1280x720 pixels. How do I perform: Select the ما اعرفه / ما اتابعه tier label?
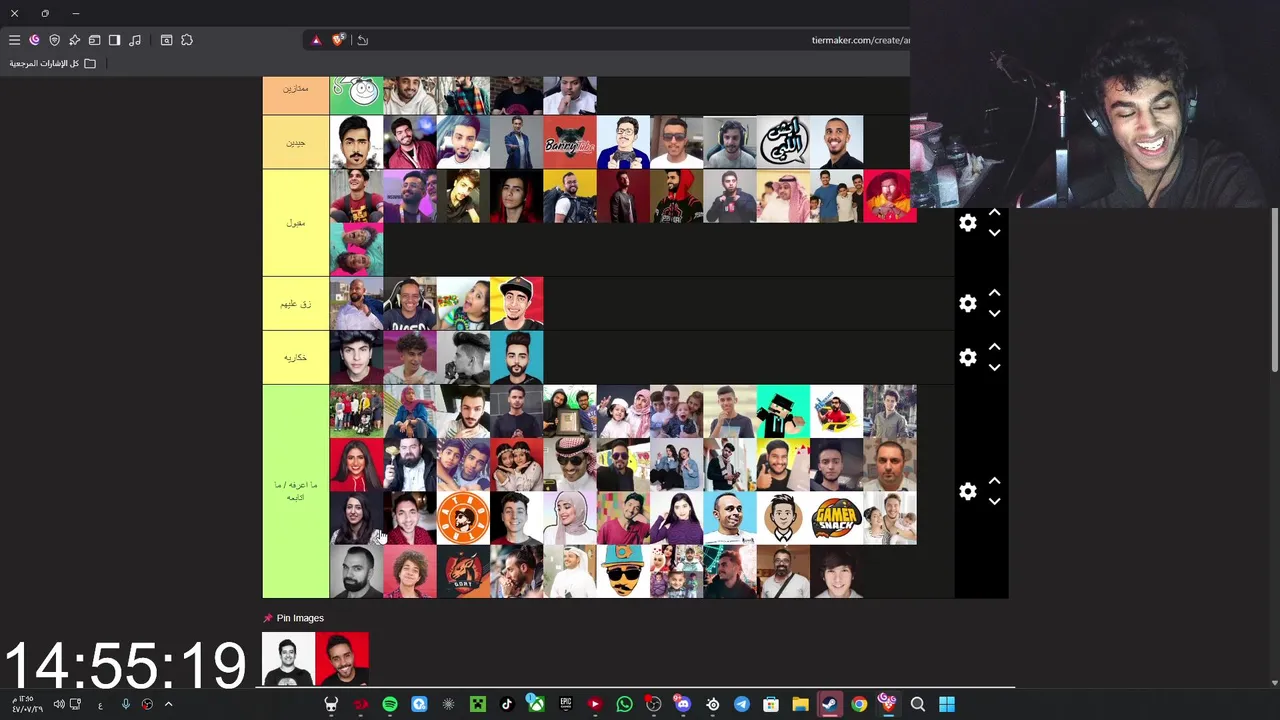(295, 491)
